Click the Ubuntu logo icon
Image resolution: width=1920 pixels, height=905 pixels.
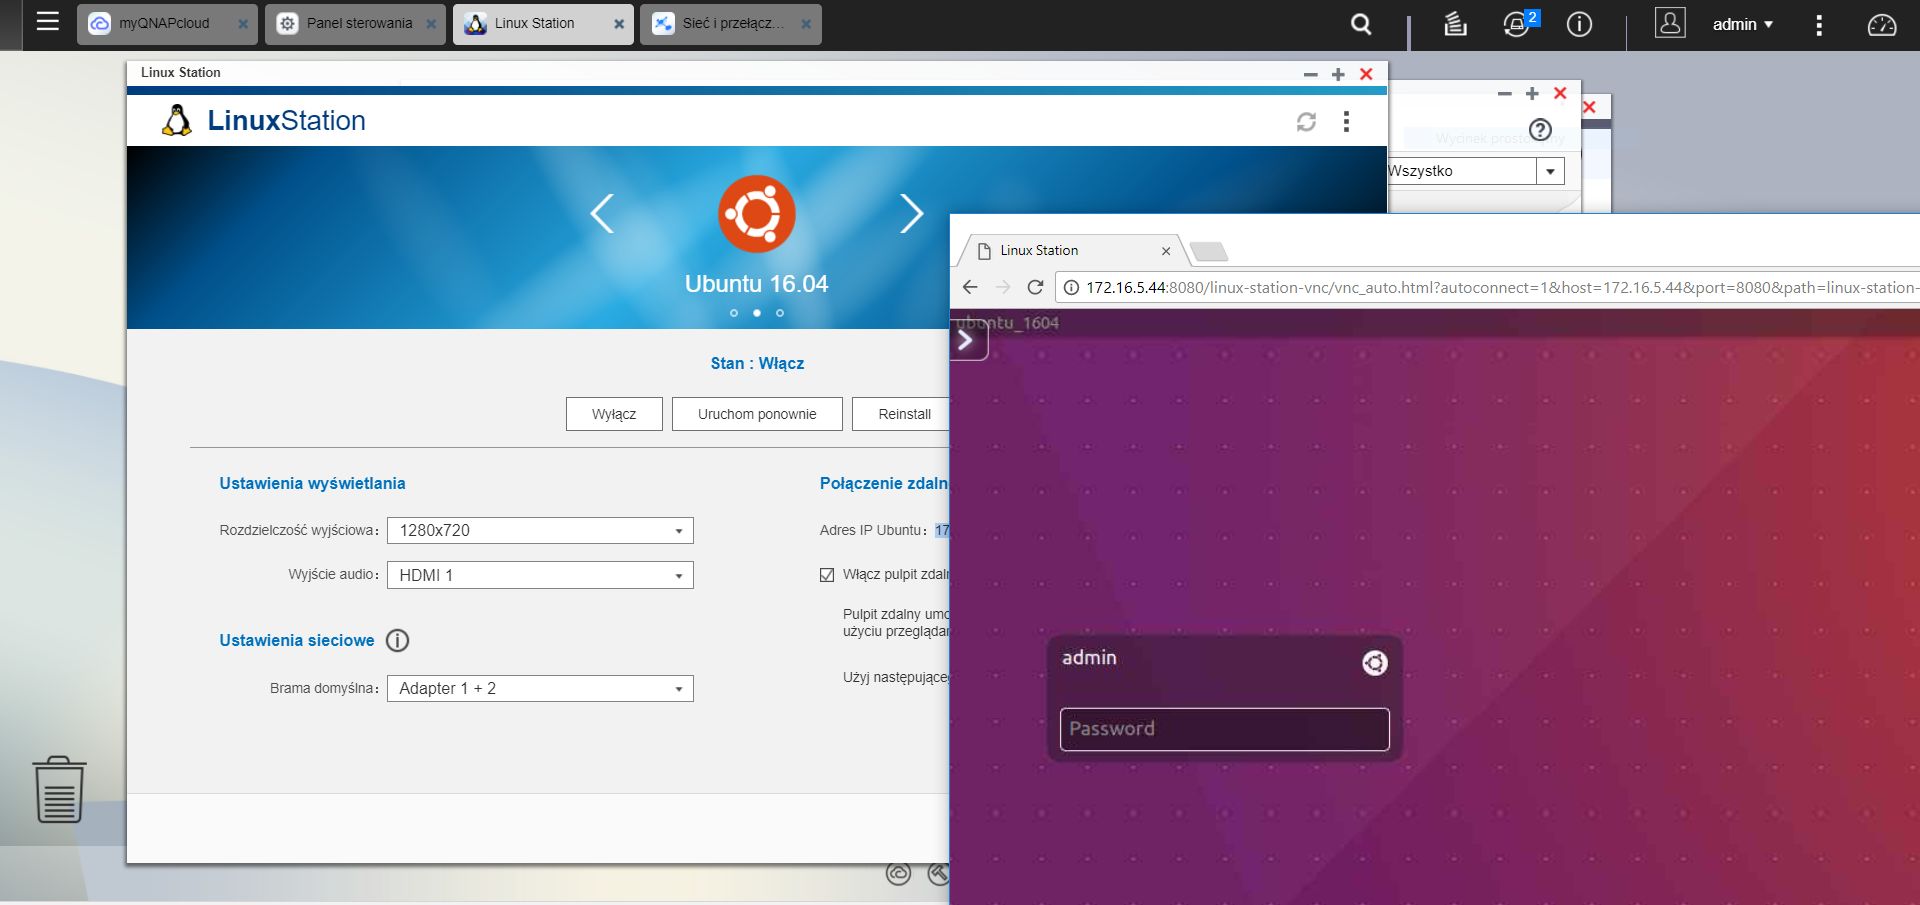[x=757, y=214]
